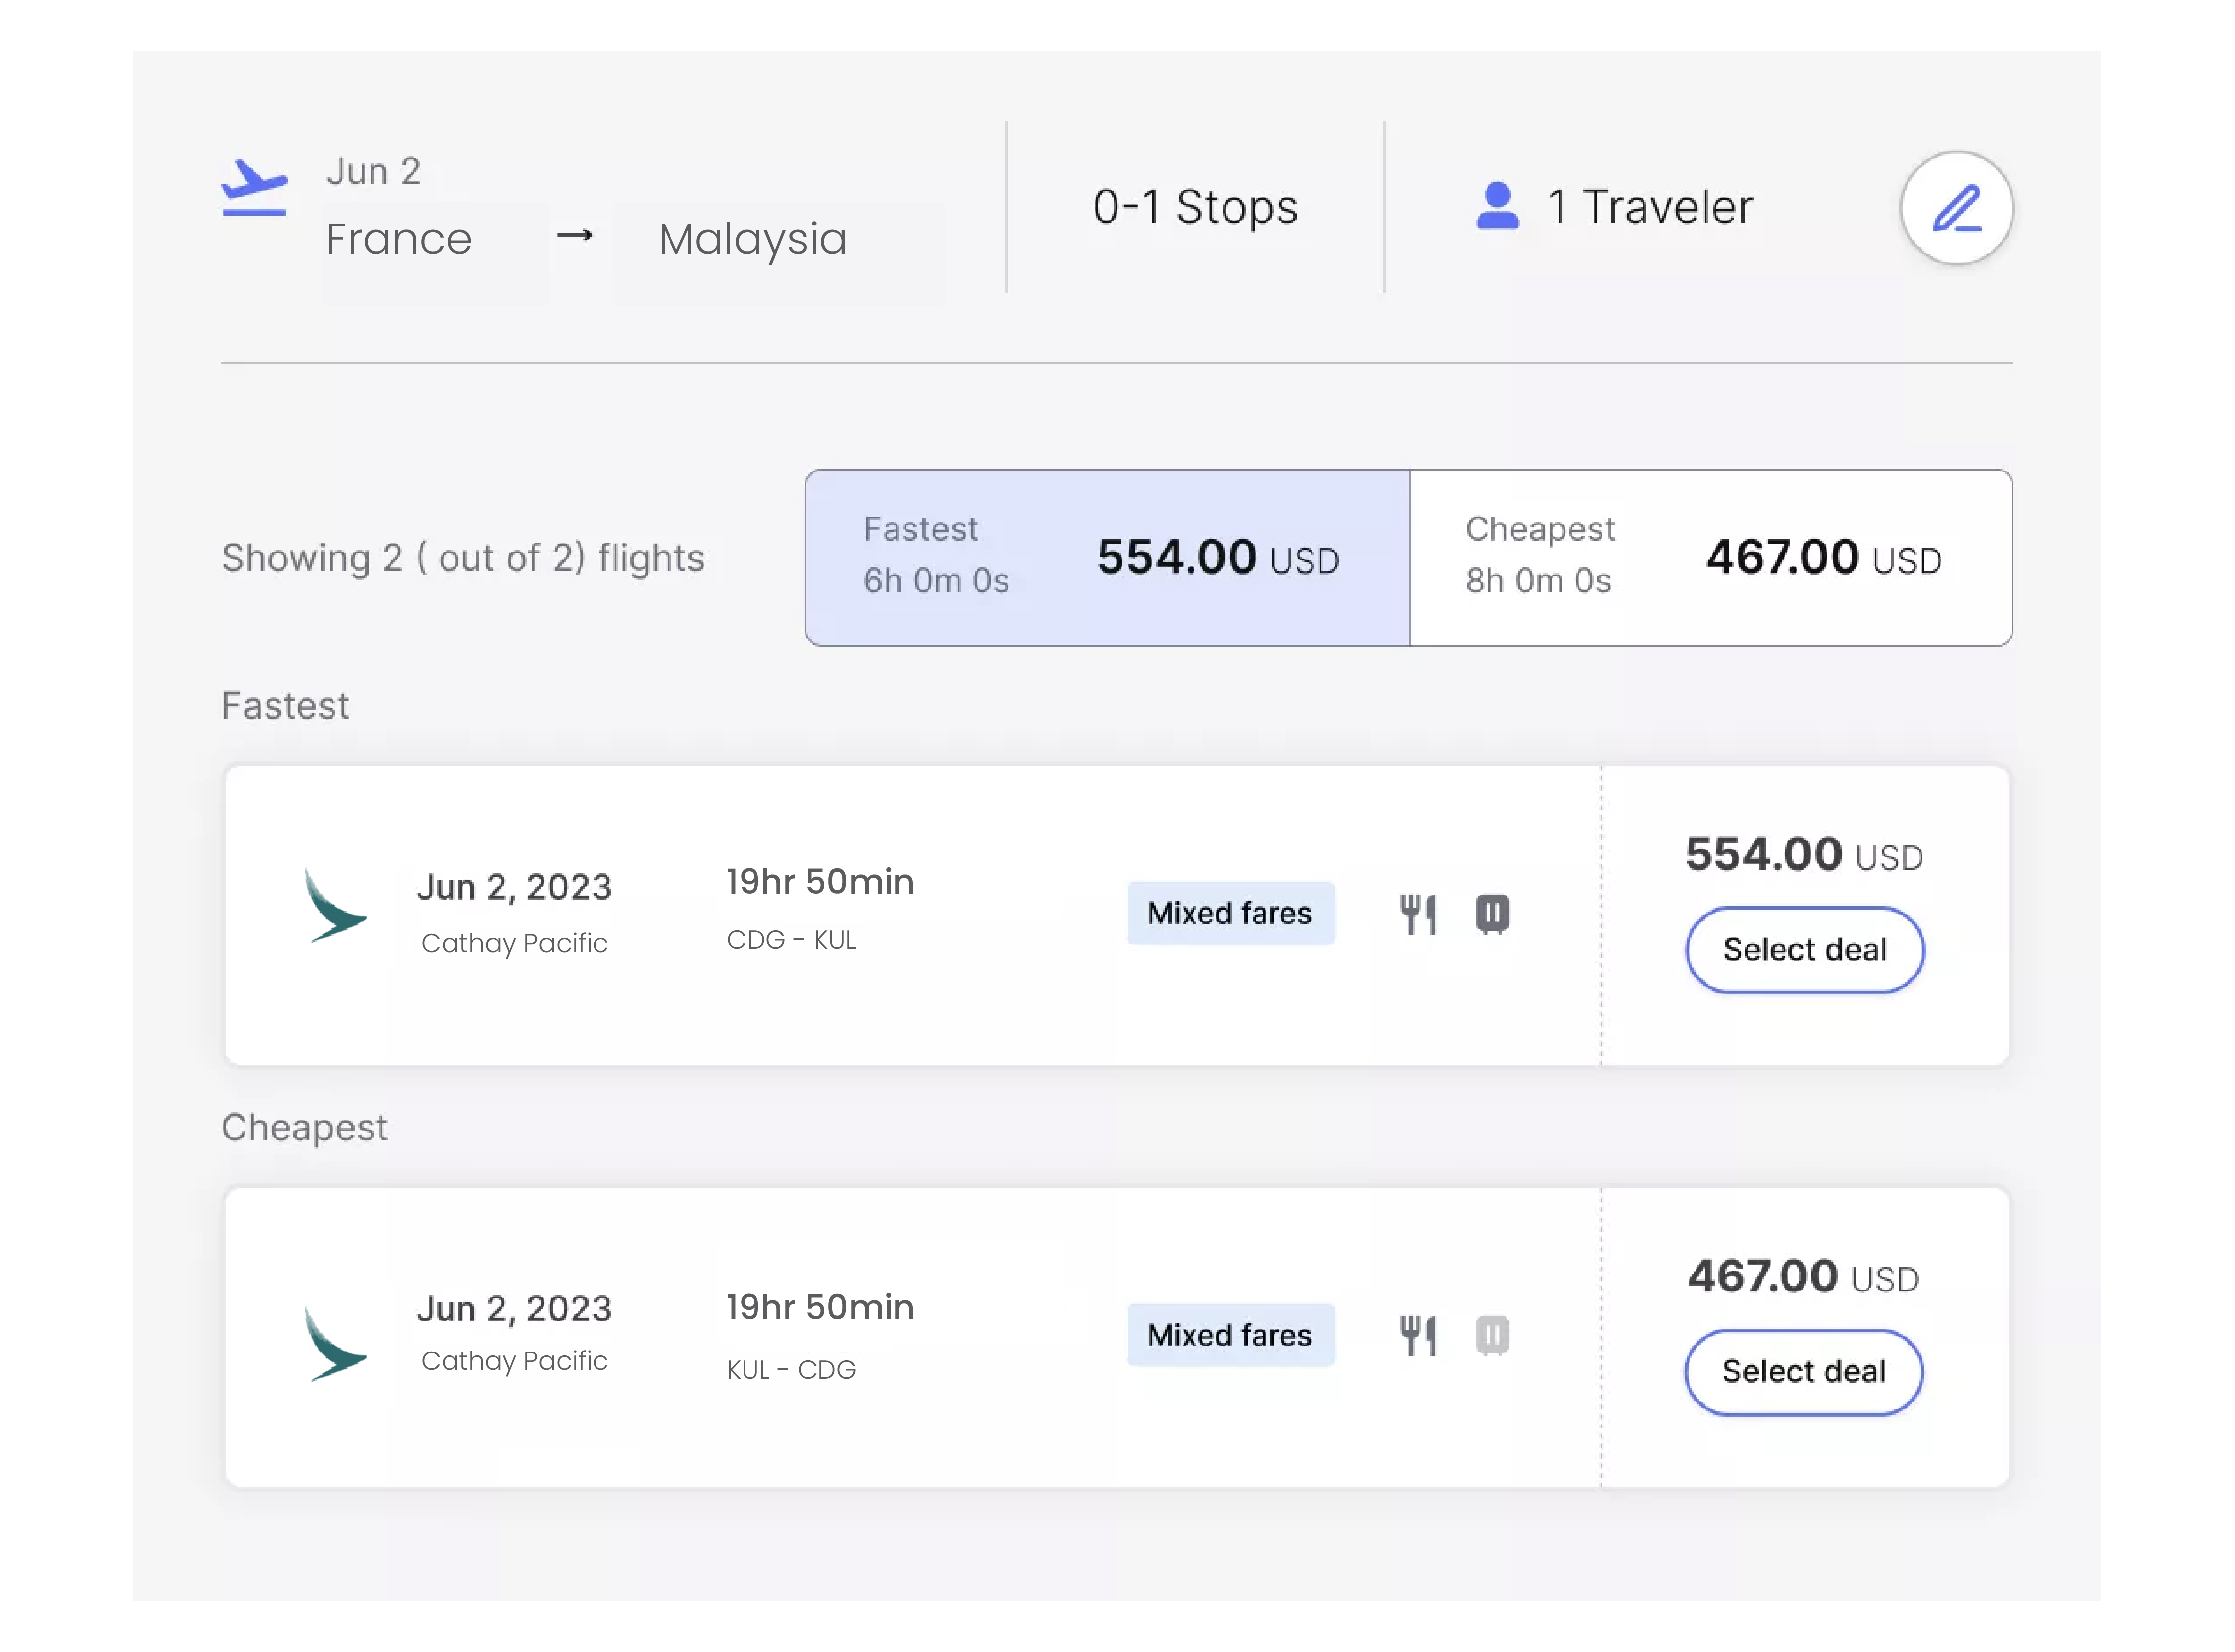This screenshot has height=1652, width=2235.
Task: Select deal for the 467.00 USD flight
Action: coord(1803,1372)
